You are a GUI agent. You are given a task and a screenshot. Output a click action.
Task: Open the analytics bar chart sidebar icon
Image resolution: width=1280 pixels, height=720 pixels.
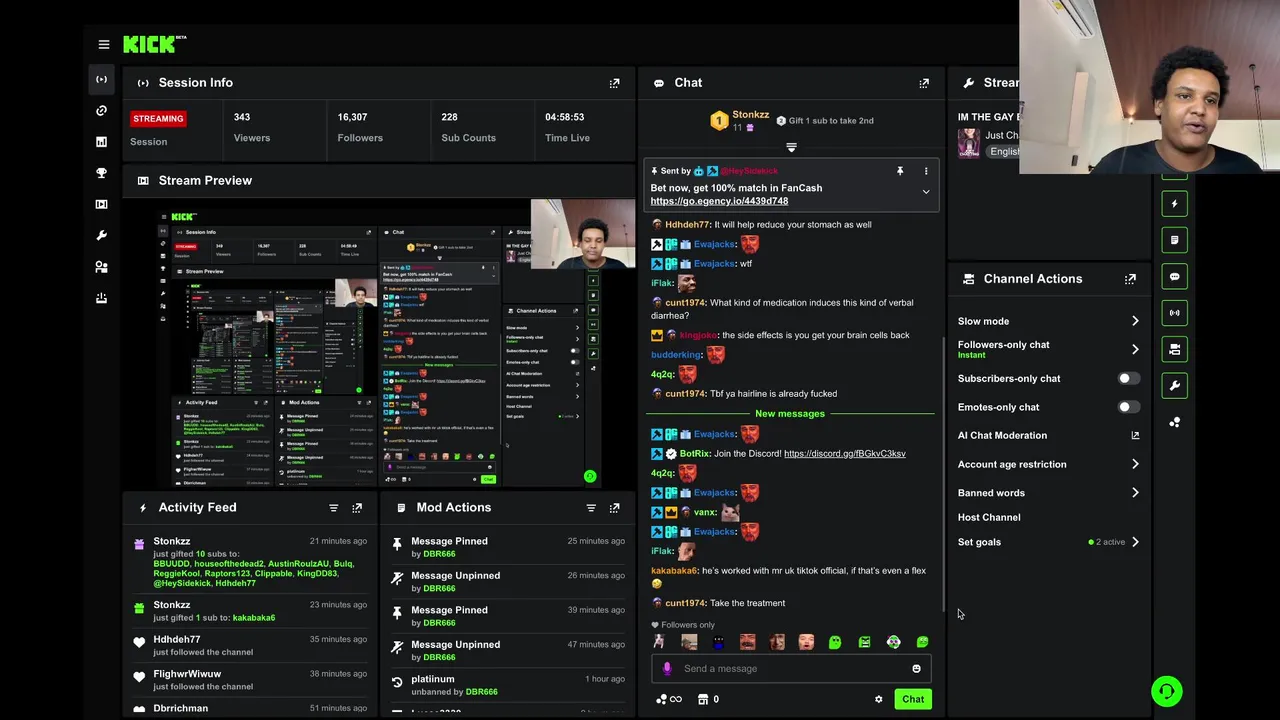[x=101, y=142]
